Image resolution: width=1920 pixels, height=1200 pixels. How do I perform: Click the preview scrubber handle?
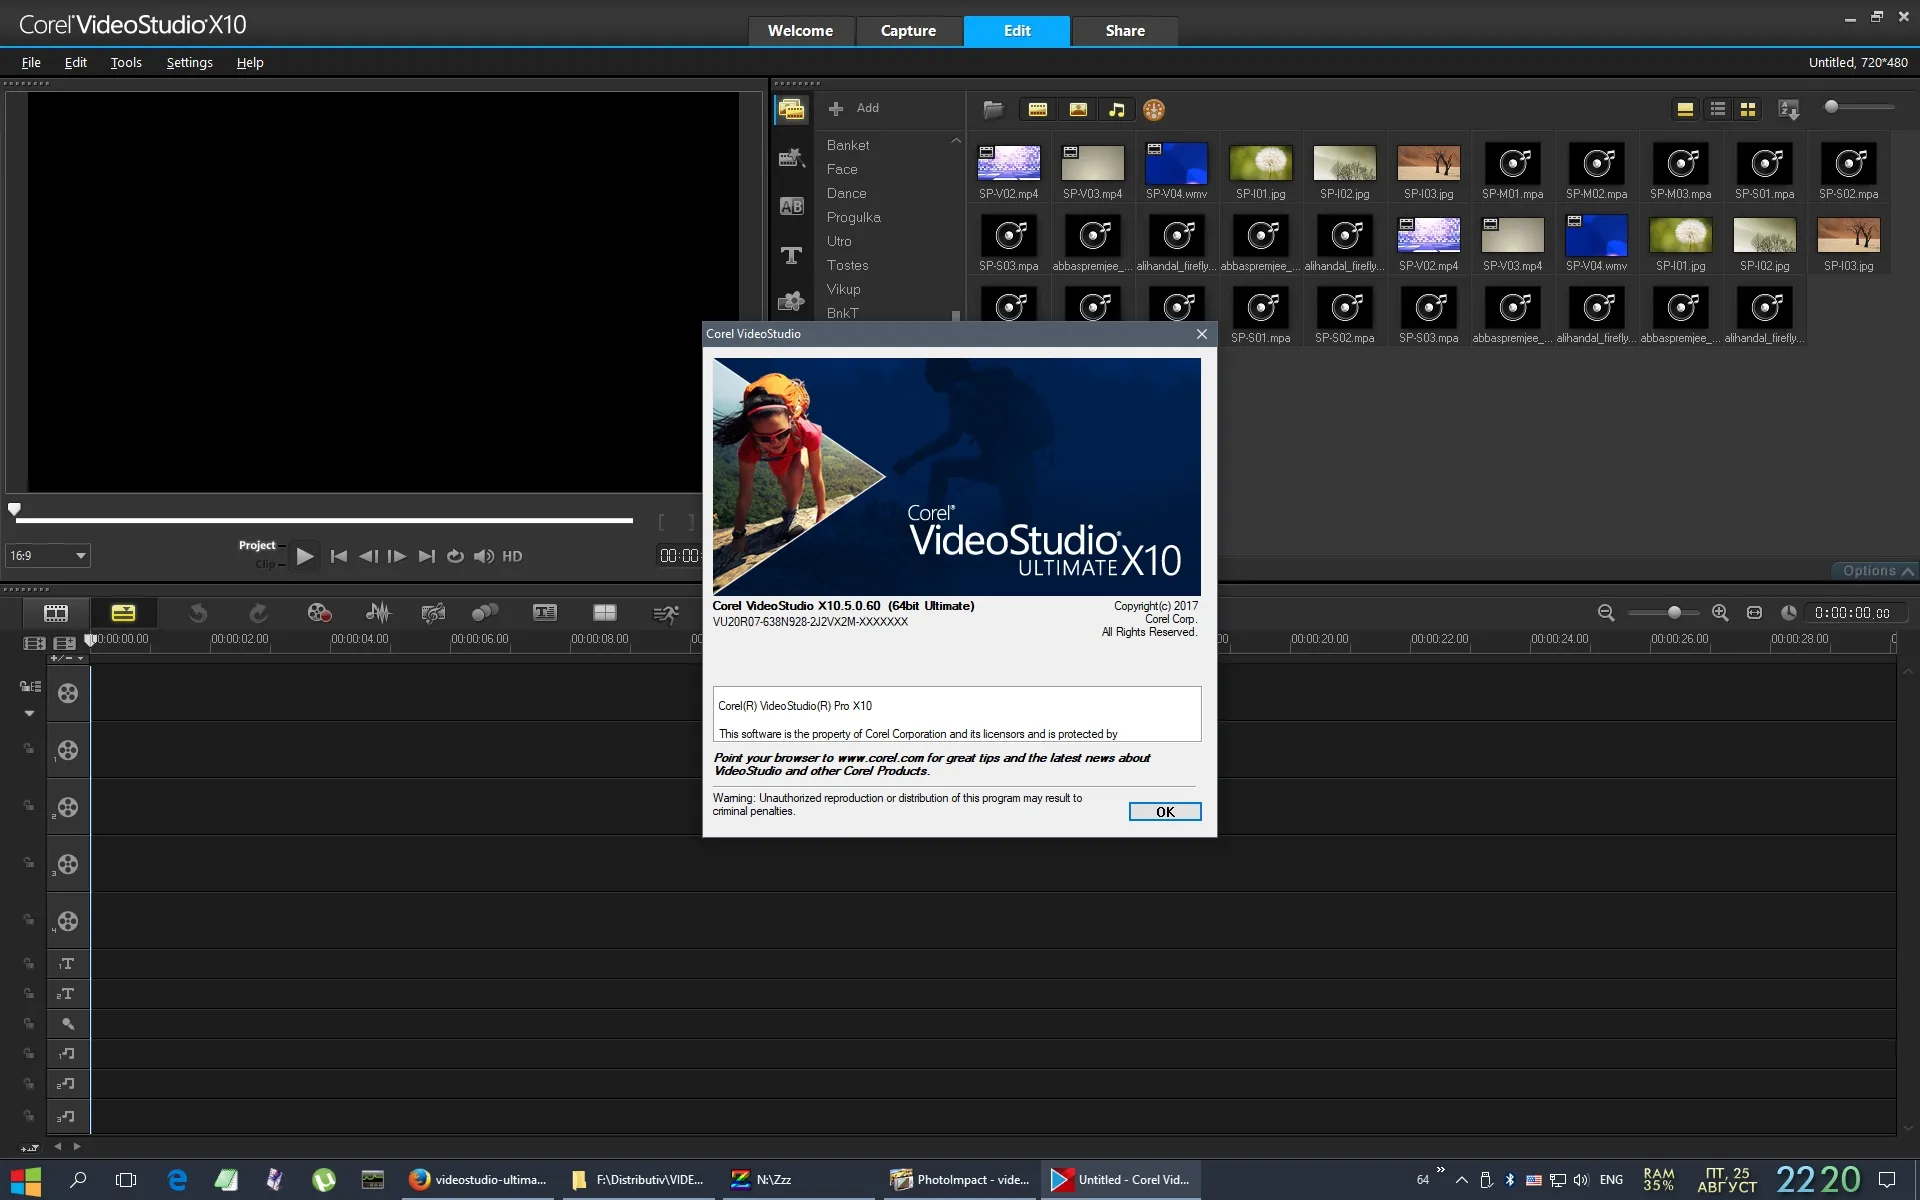click(14, 509)
